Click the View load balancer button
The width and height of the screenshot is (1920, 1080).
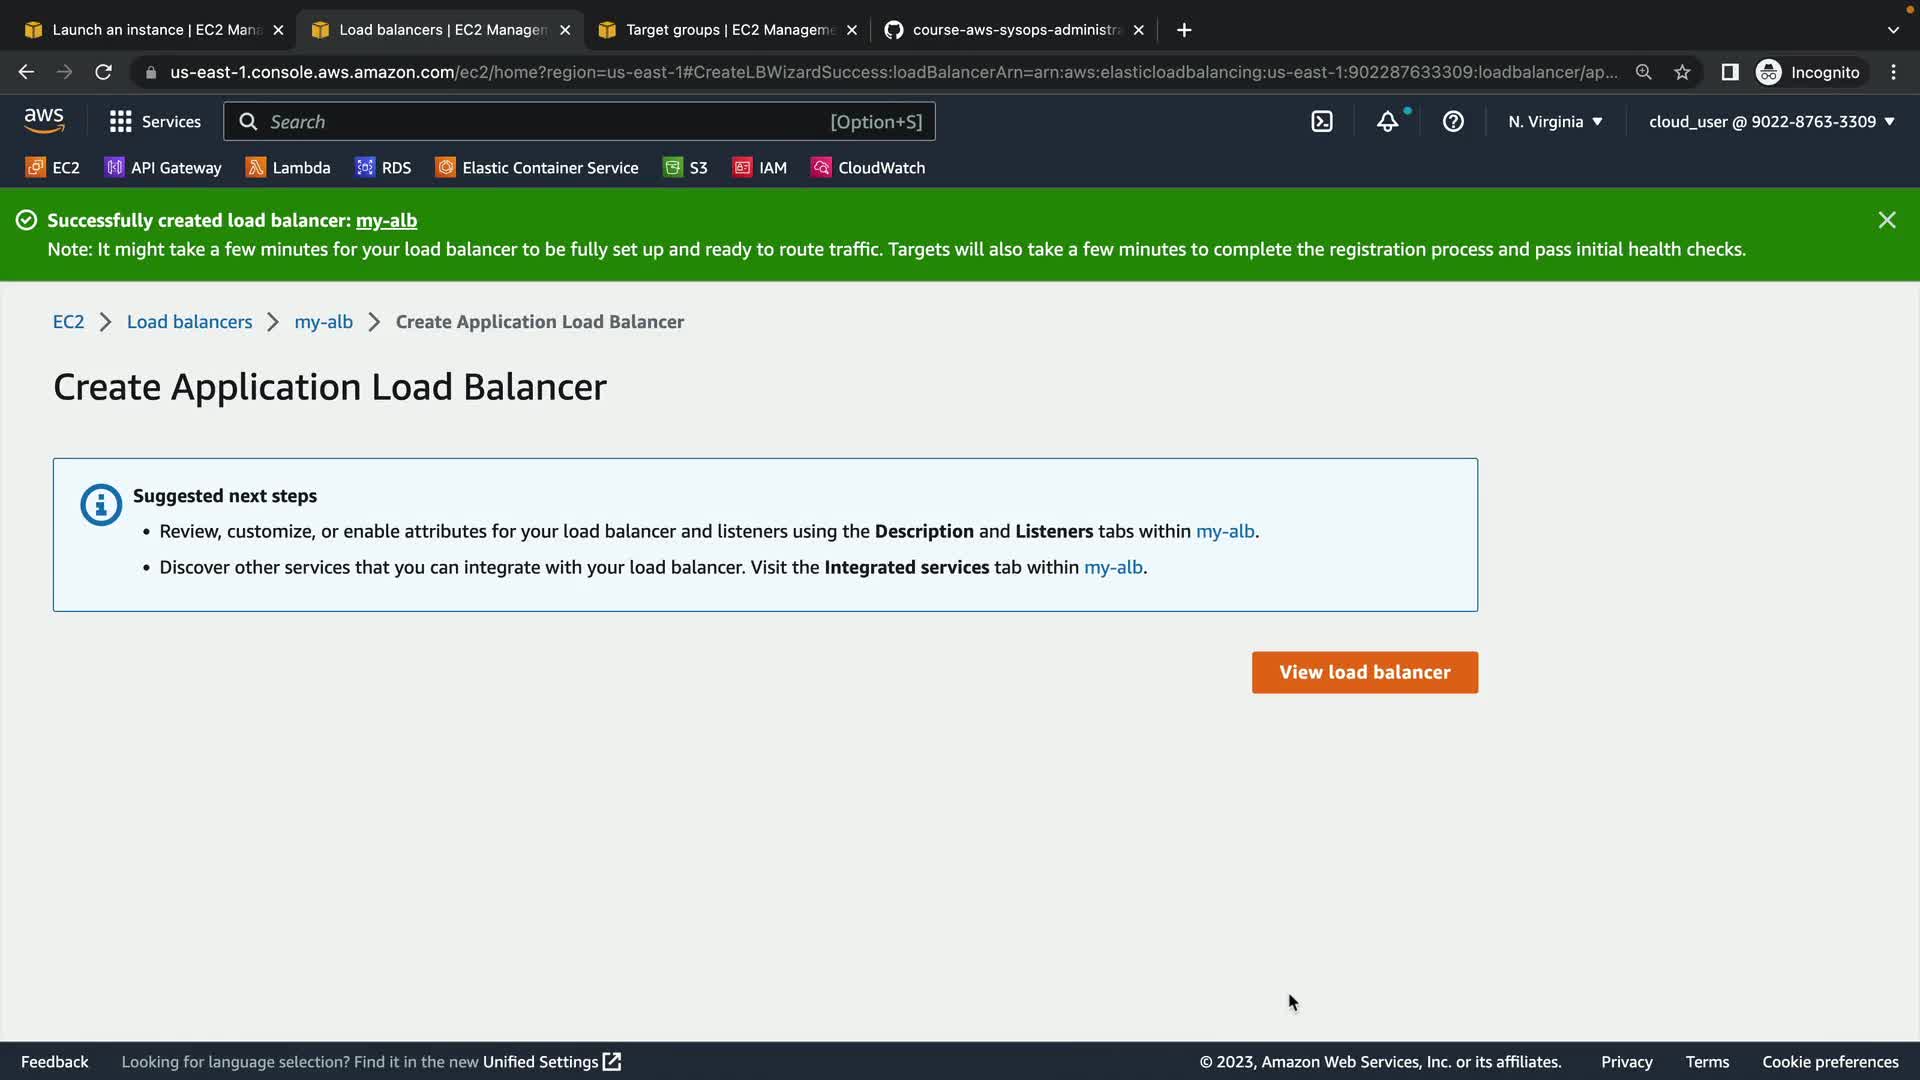tap(1364, 672)
